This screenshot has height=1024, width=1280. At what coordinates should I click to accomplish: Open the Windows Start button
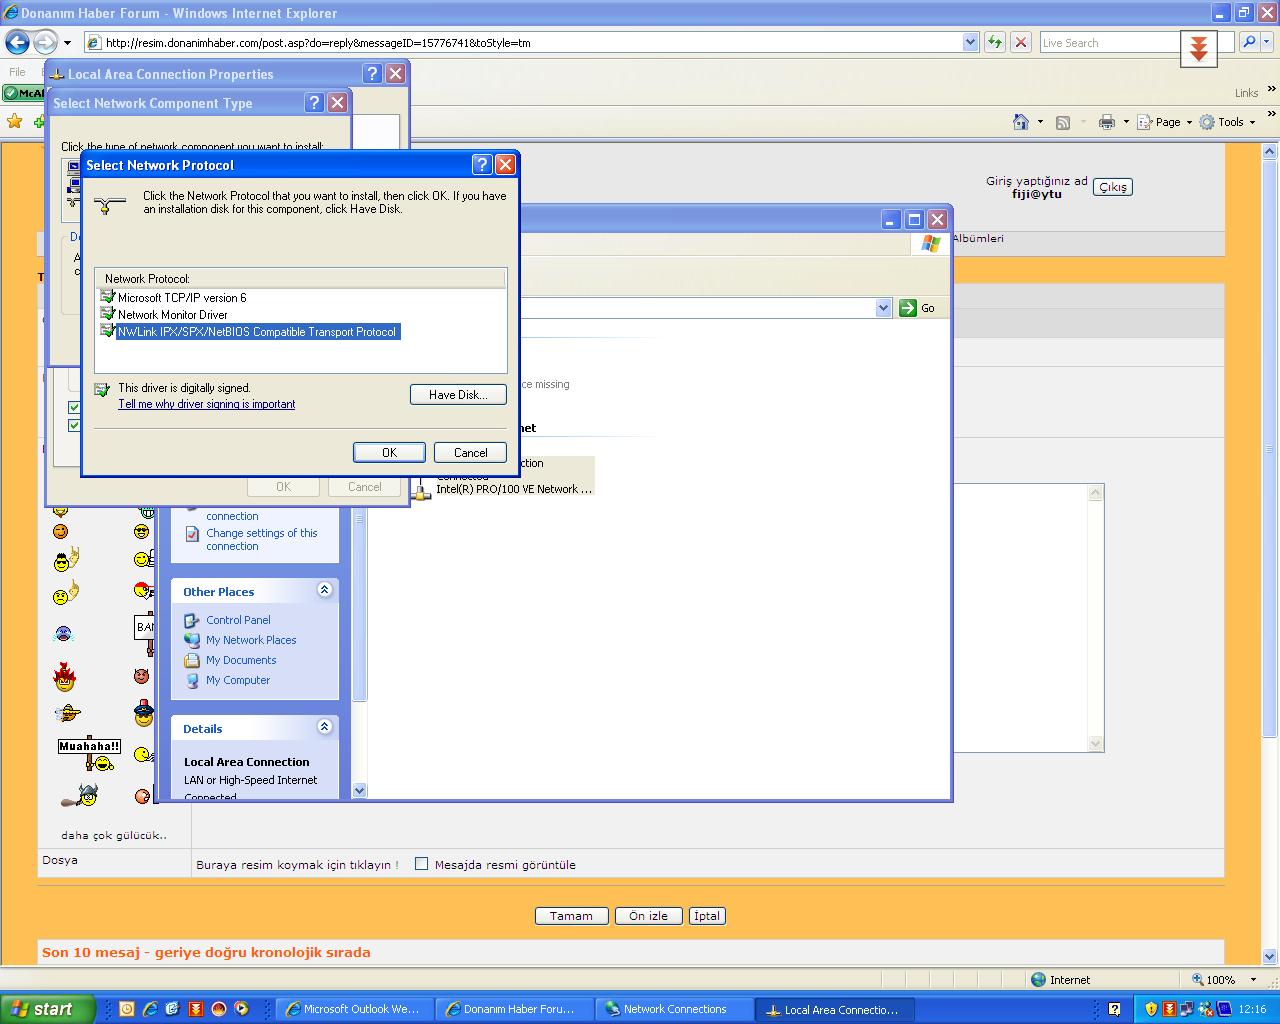click(48, 1009)
